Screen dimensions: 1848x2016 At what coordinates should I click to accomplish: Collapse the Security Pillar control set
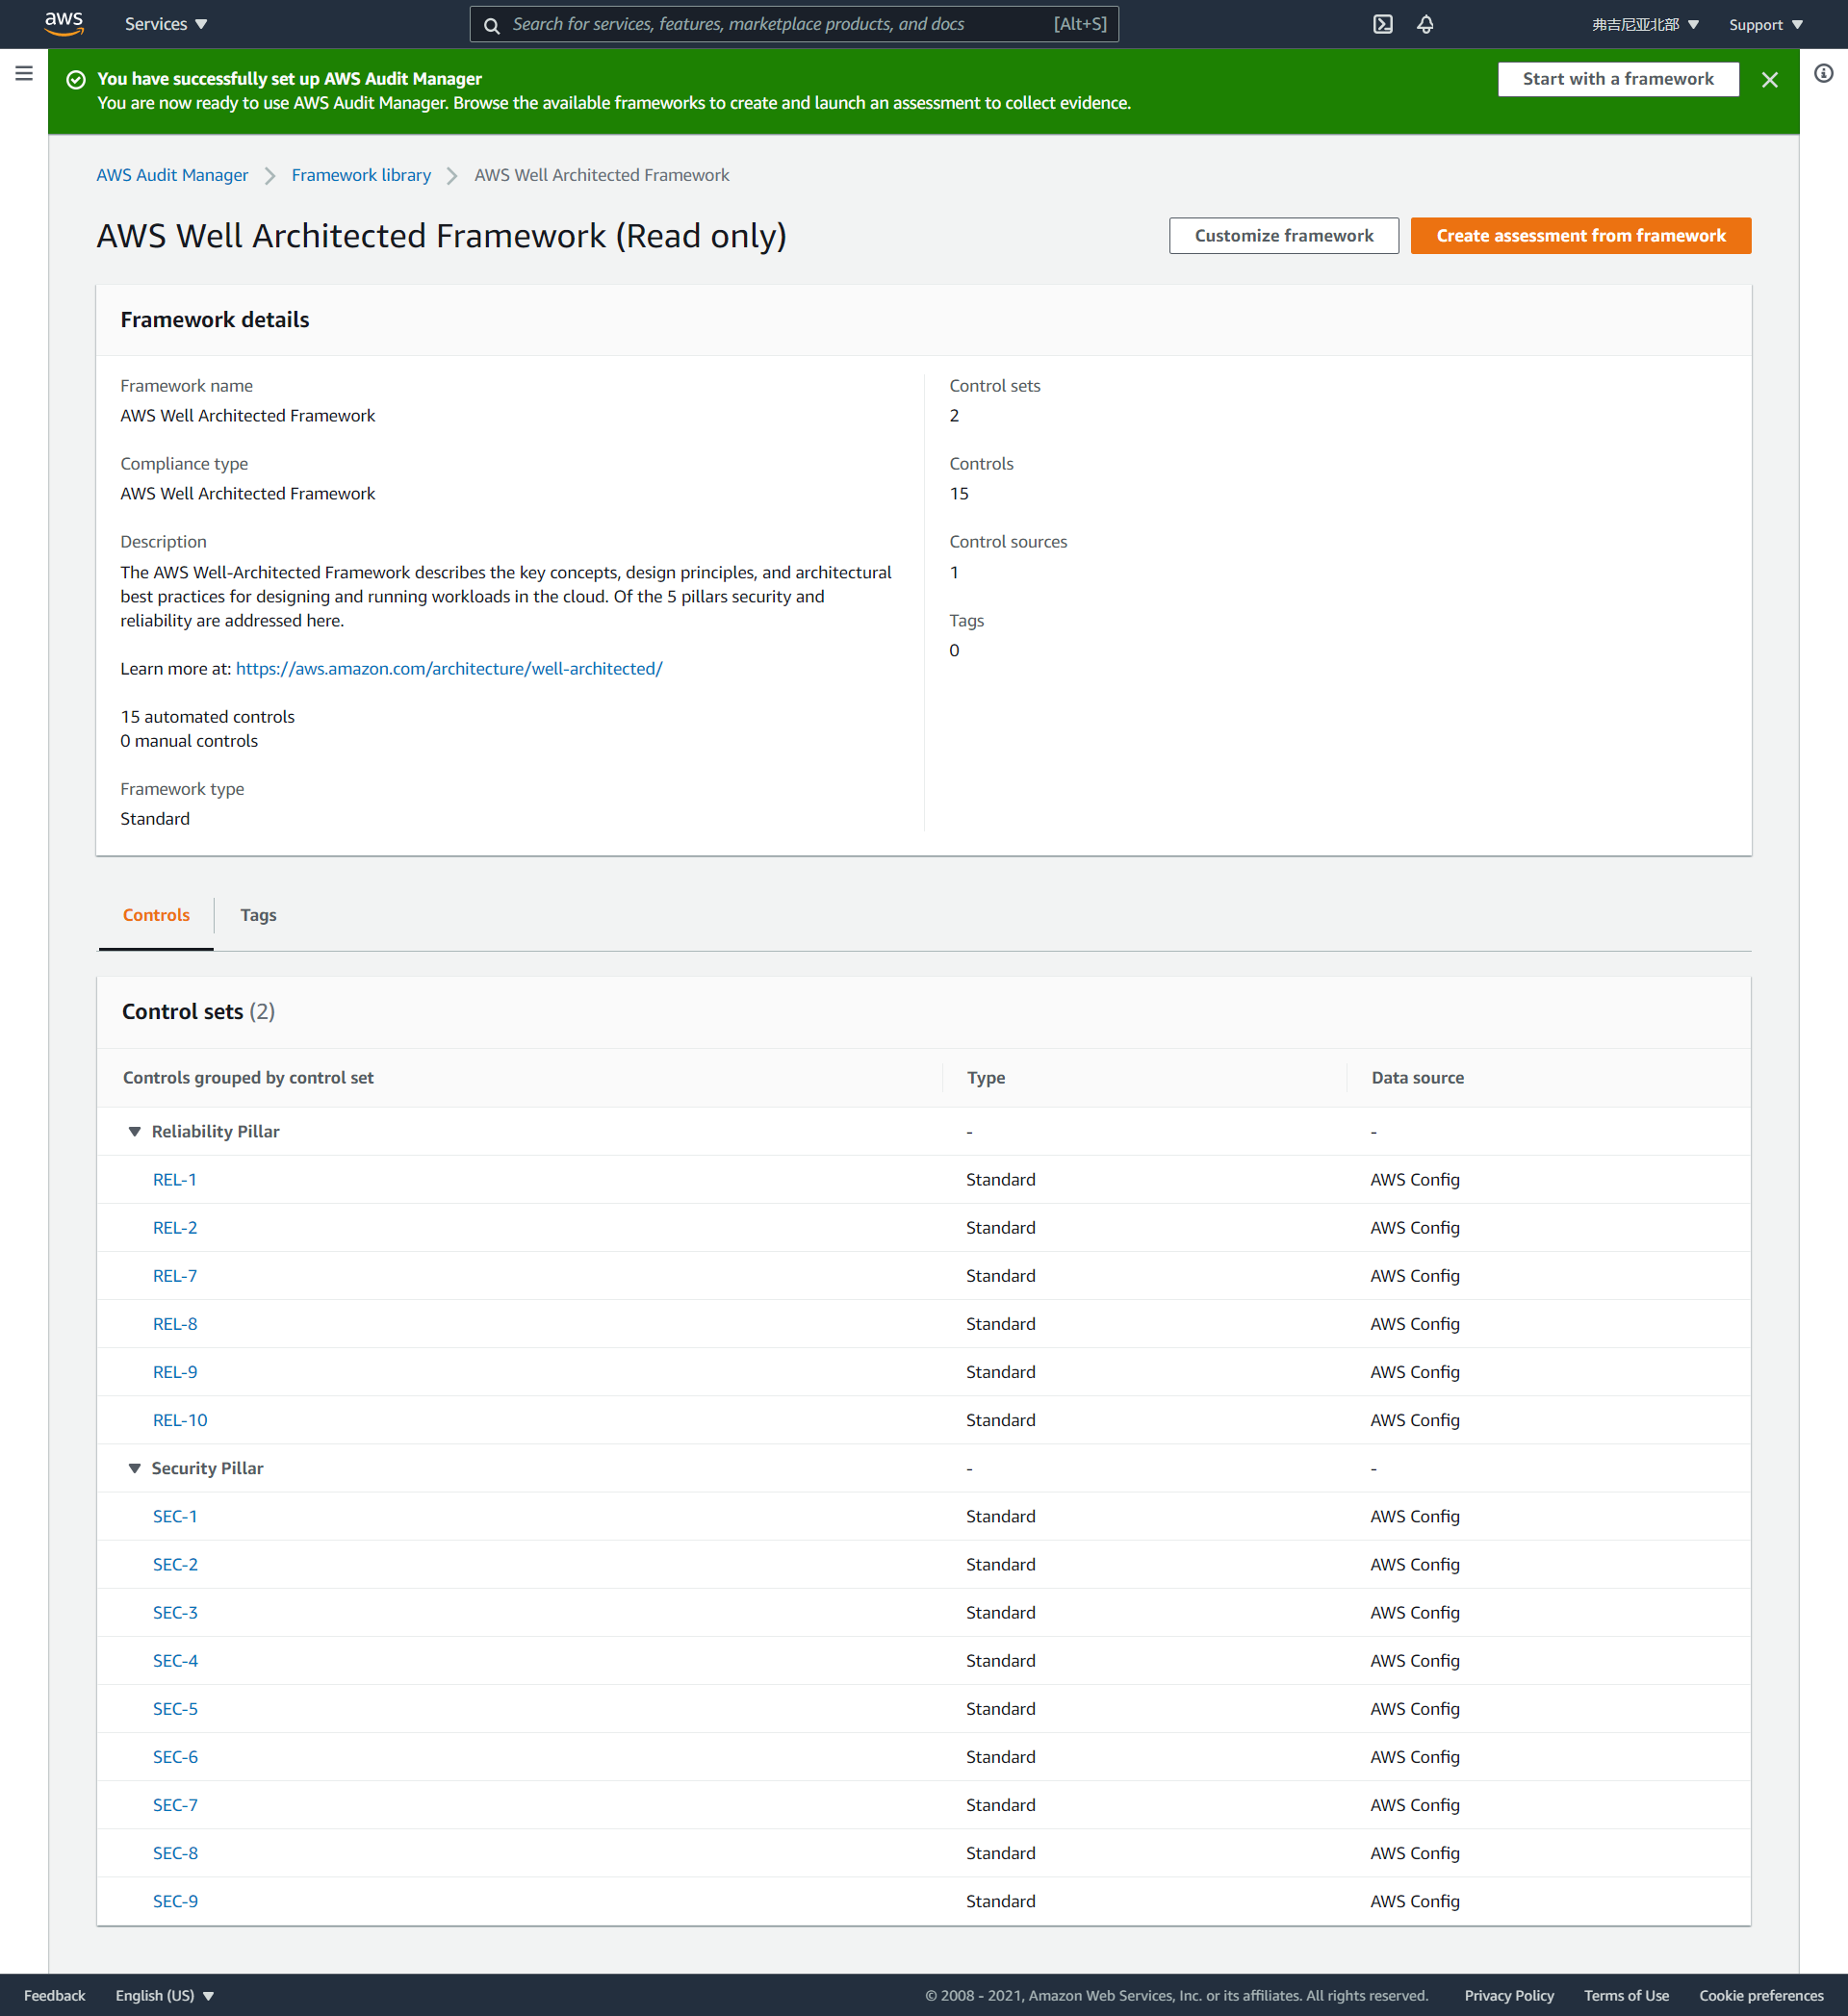point(134,1468)
